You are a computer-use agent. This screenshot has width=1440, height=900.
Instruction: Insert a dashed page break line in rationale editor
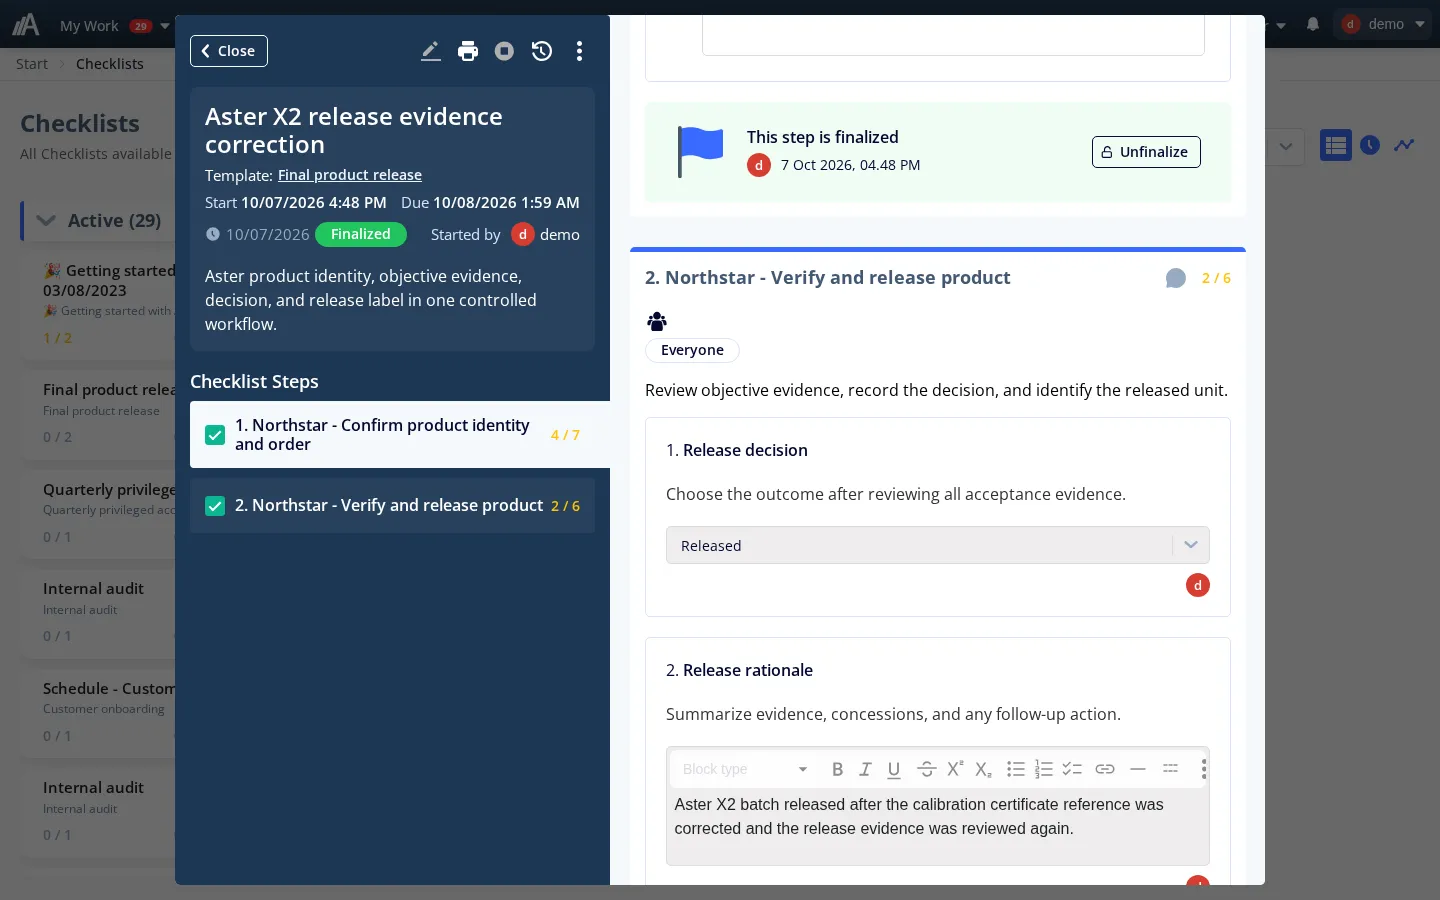tap(1170, 769)
